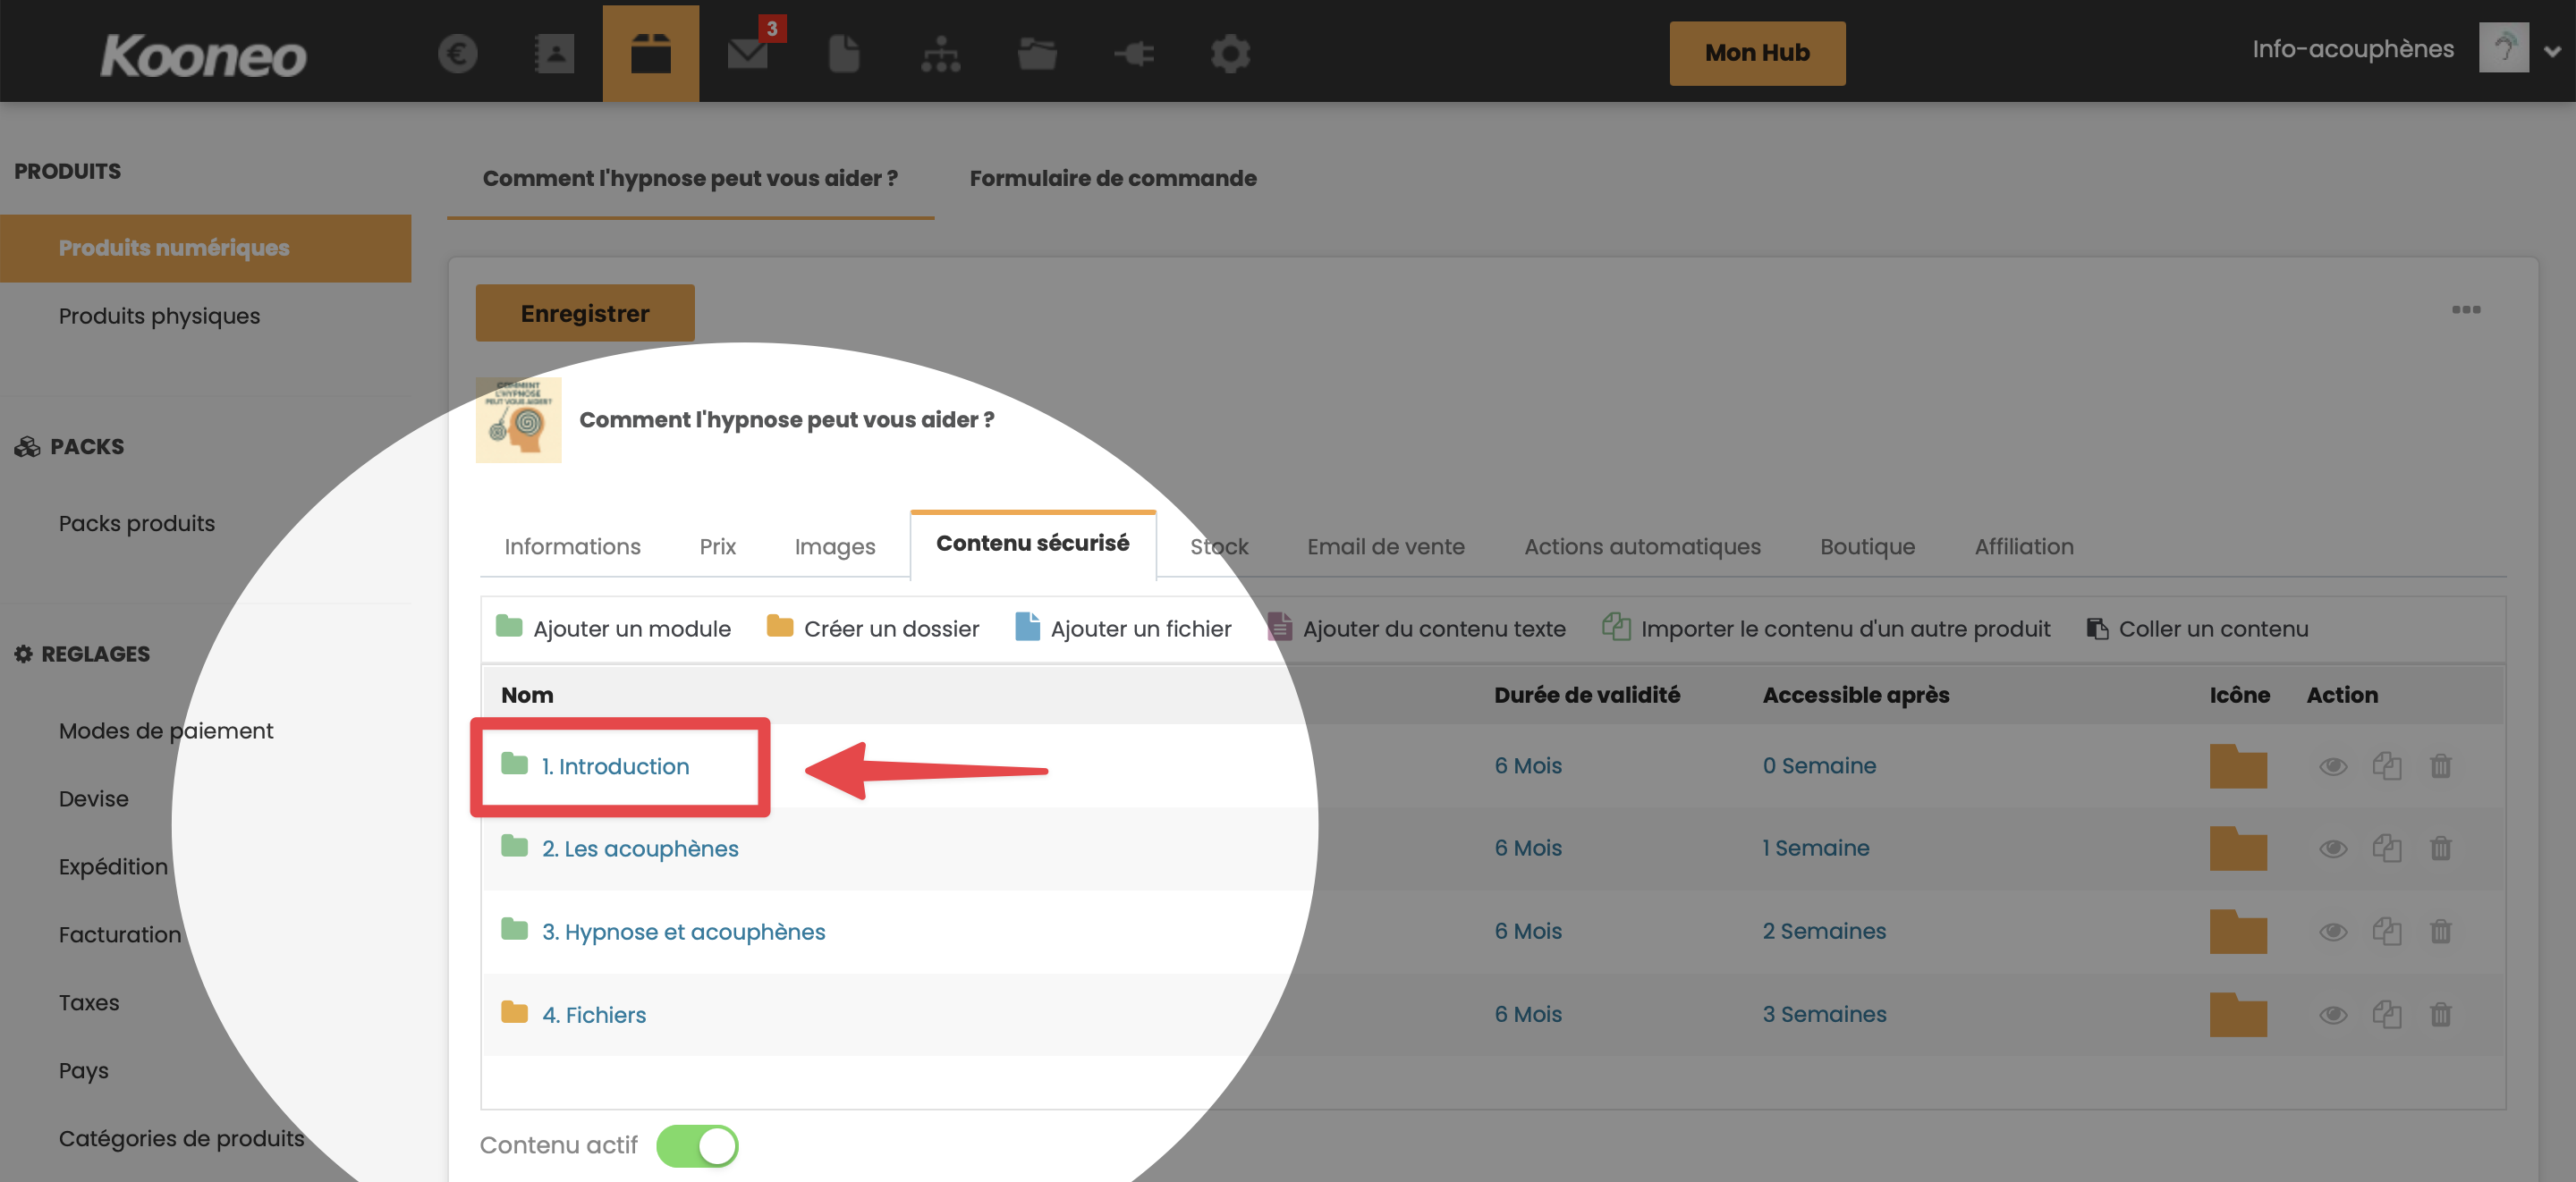This screenshot has height=1182, width=2576.
Task: Duplicate the 2. Les acouphènes row with copy icon
Action: 2386,849
